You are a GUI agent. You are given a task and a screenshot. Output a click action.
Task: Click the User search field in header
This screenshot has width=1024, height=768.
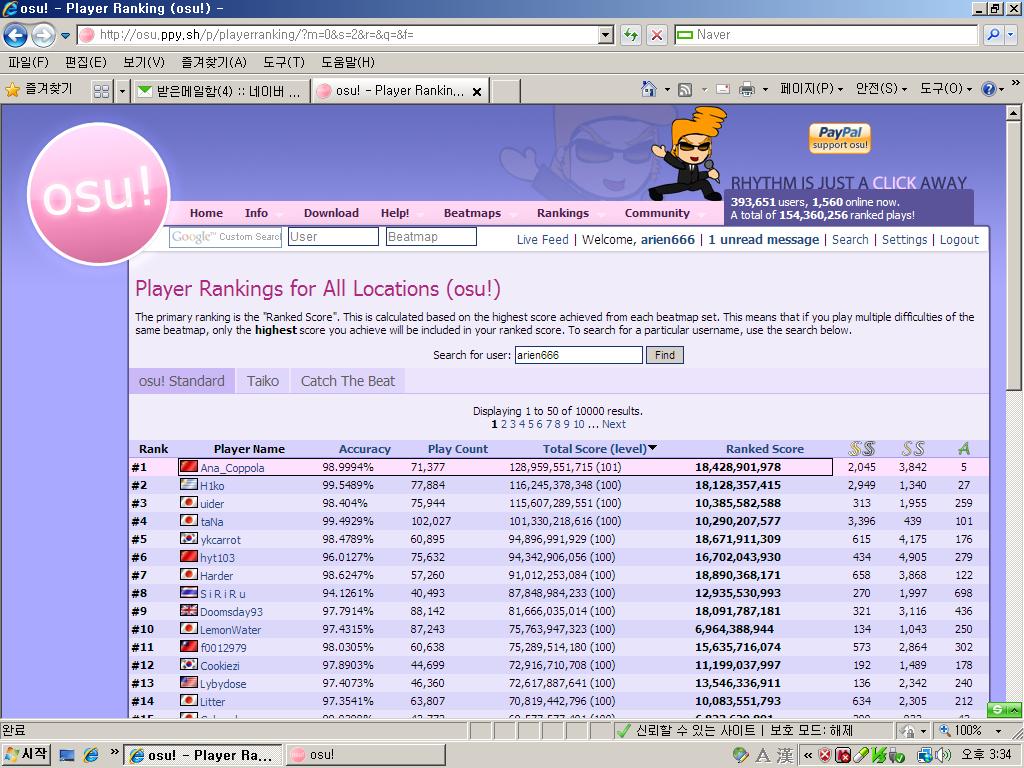333,236
